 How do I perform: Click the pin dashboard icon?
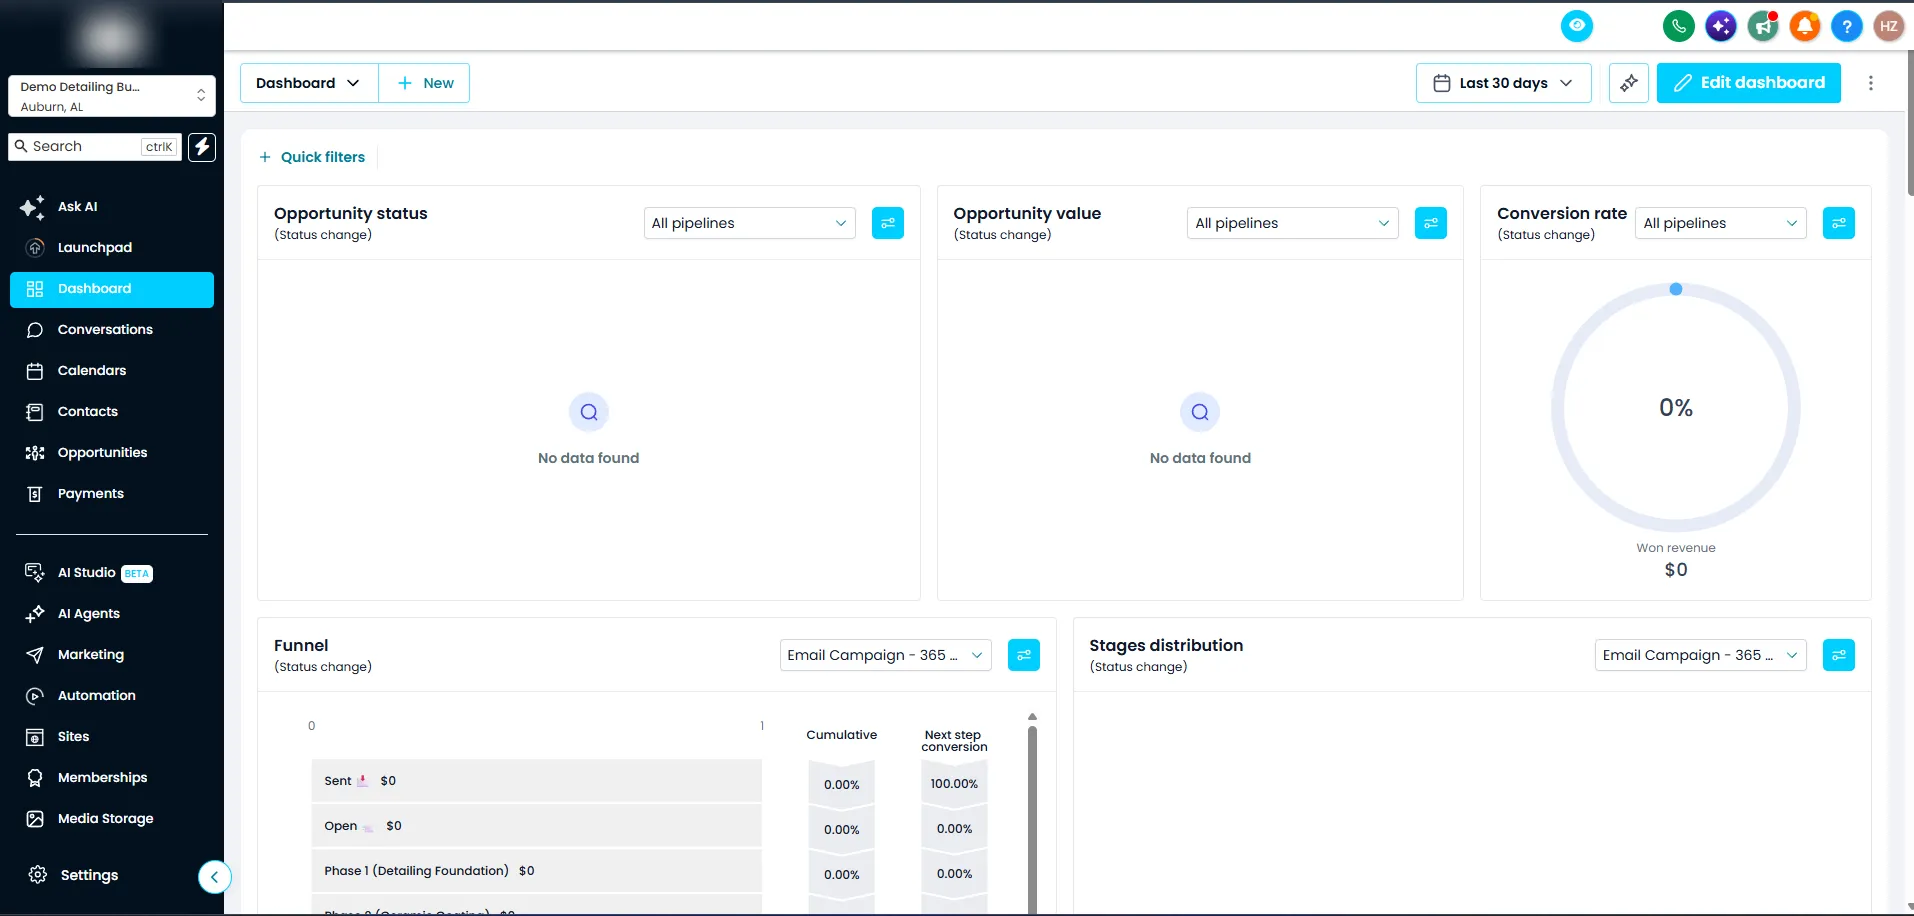tap(1629, 83)
